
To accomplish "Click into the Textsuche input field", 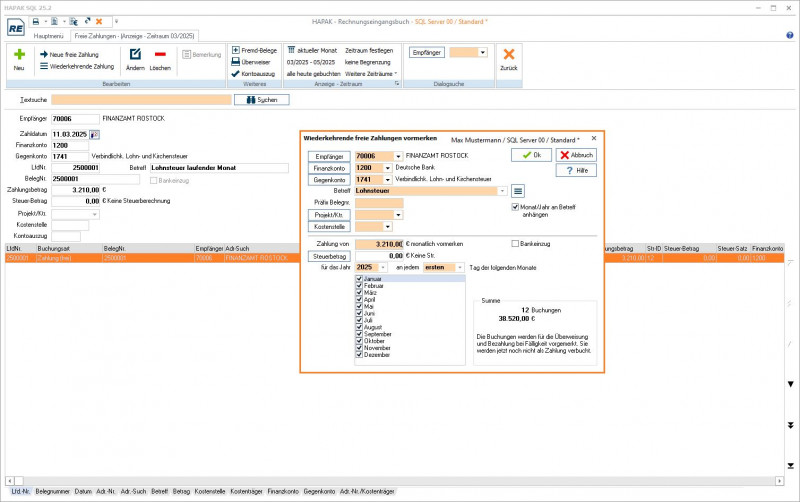I will [x=140, y=100].
